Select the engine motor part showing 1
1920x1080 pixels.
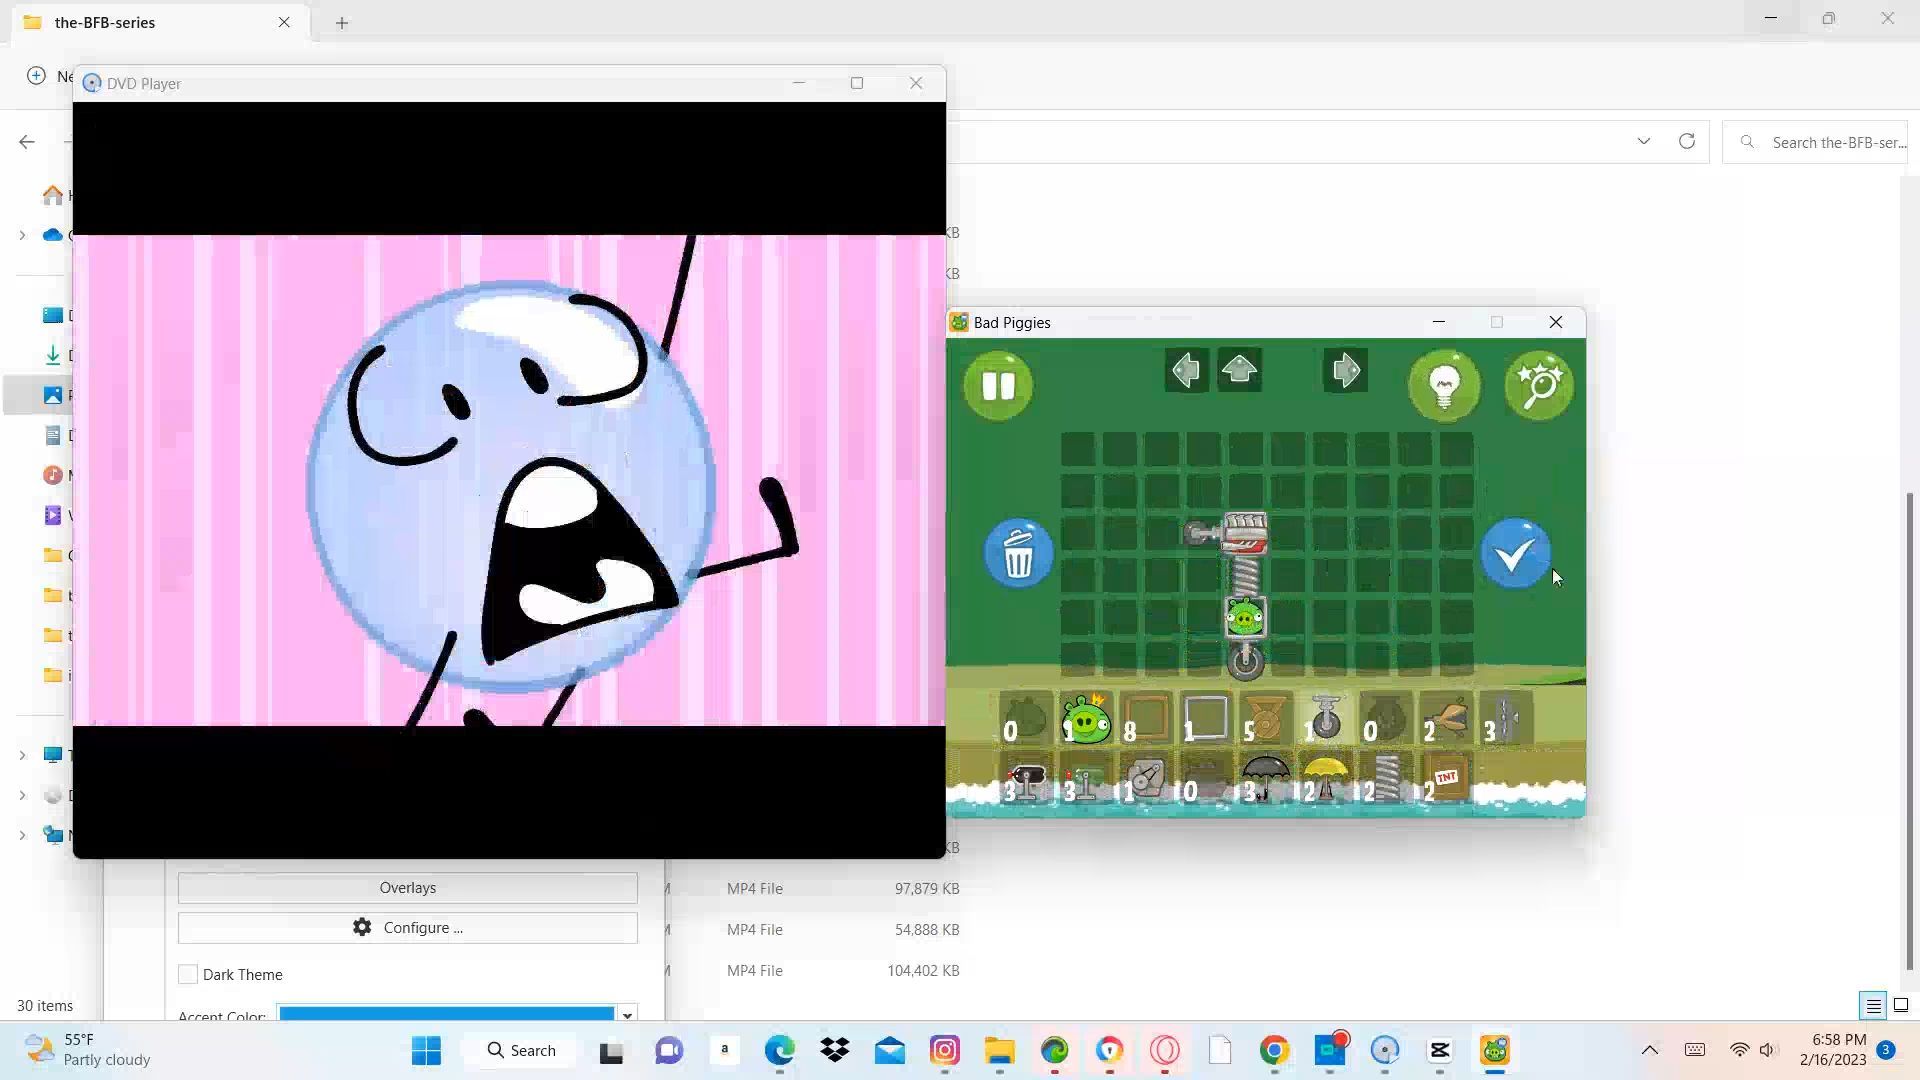point(1145,779)
